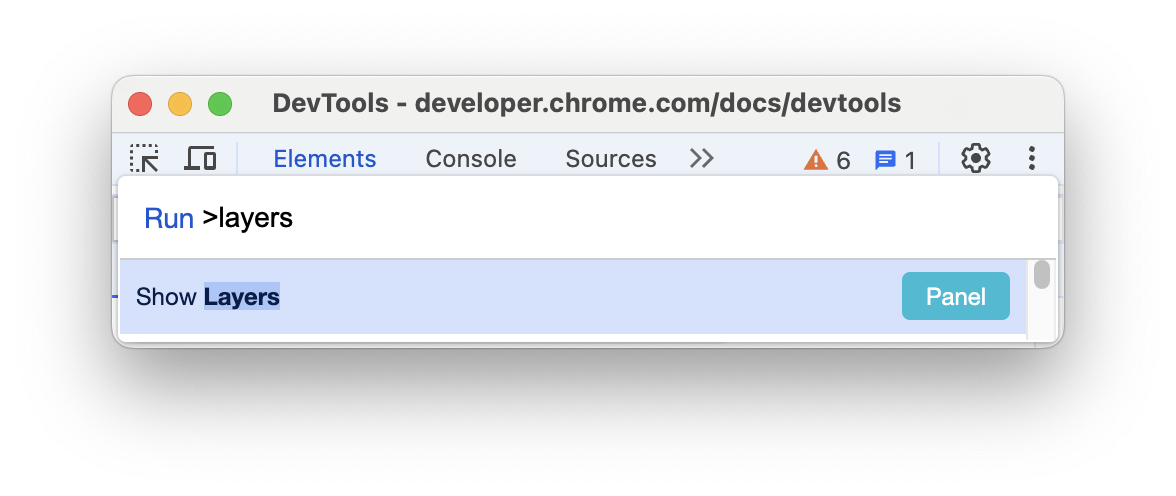The image size is (1176, 496).
Task: Open the blue issues message icon
Action: tap(885, 160)
